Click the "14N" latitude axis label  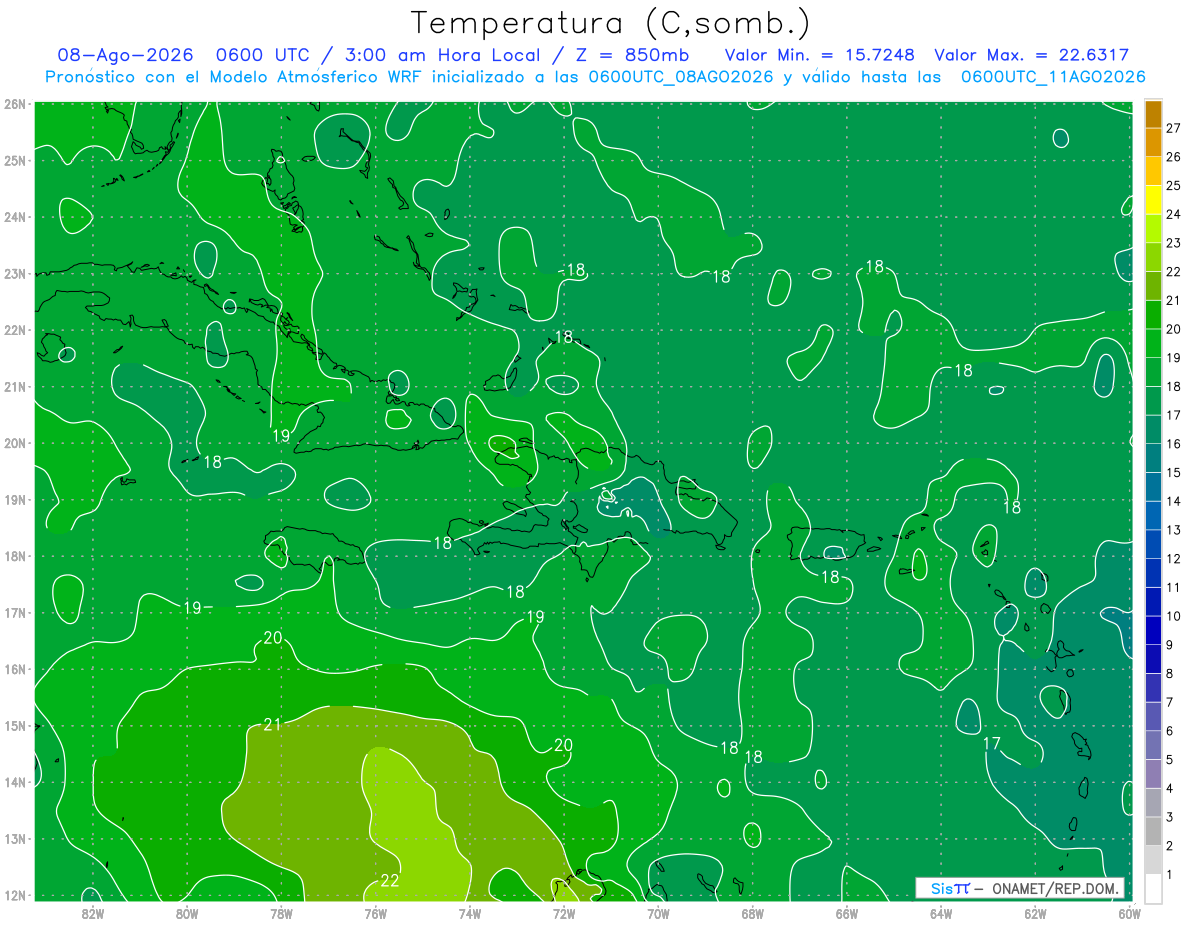14,782
